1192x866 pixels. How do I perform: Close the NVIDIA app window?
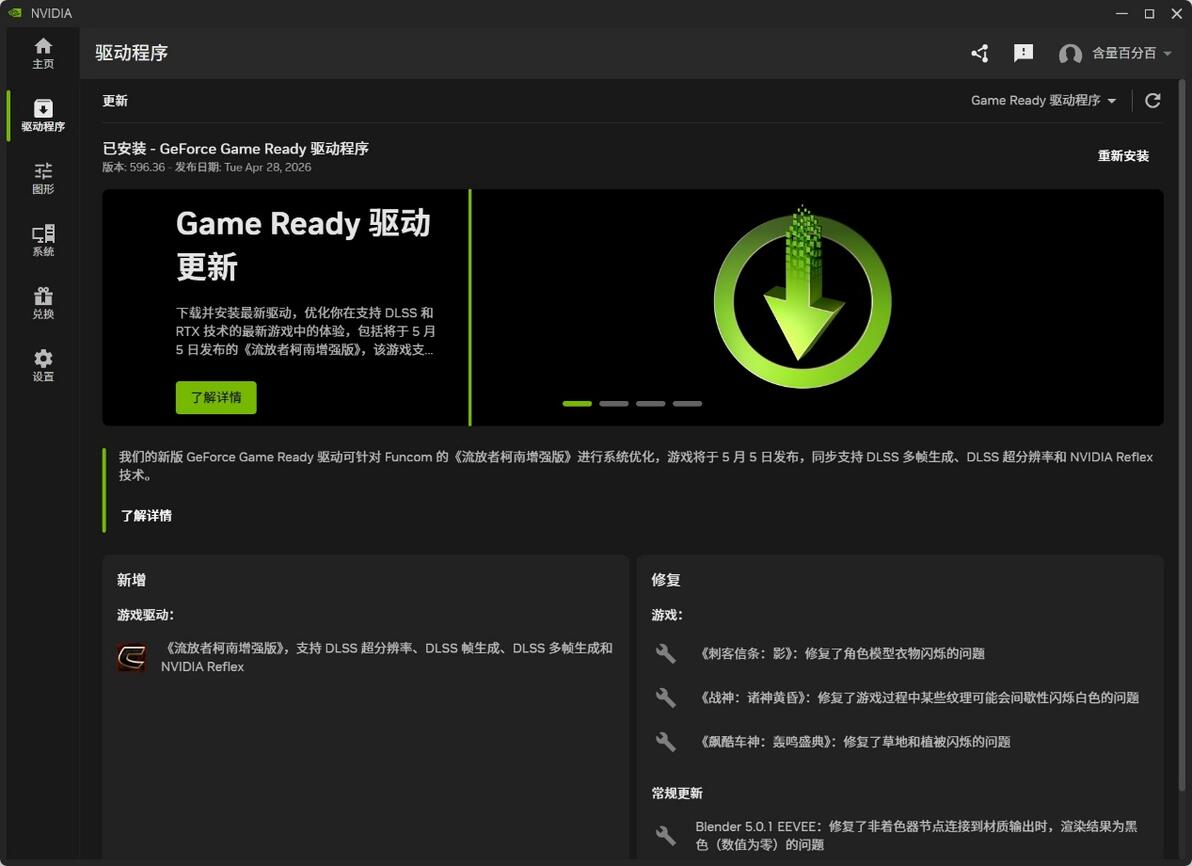(x=1177, y=13)
